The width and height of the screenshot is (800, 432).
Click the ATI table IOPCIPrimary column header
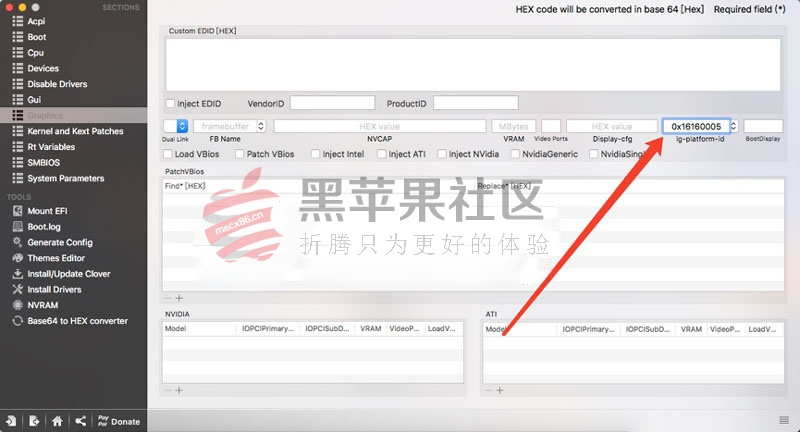[x=589, y=329]
